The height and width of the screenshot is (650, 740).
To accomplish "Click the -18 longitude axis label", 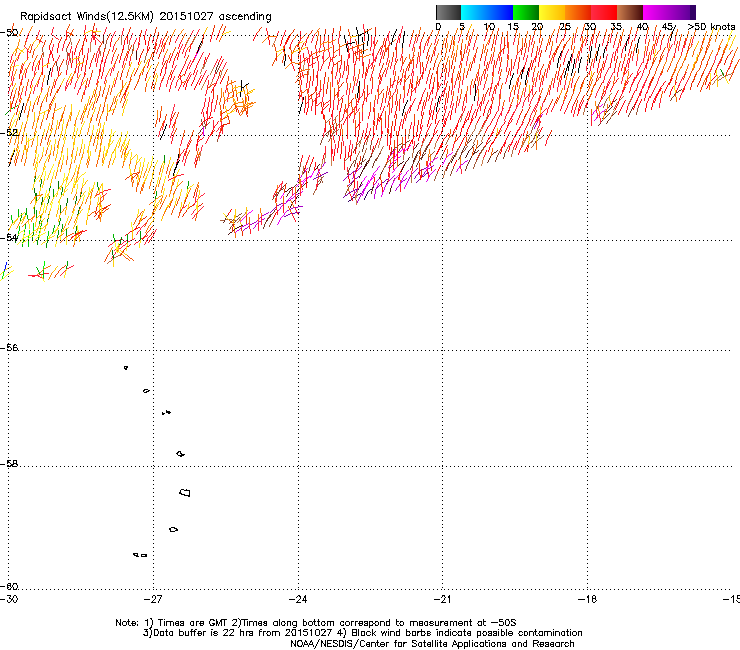I will point(587,599).
